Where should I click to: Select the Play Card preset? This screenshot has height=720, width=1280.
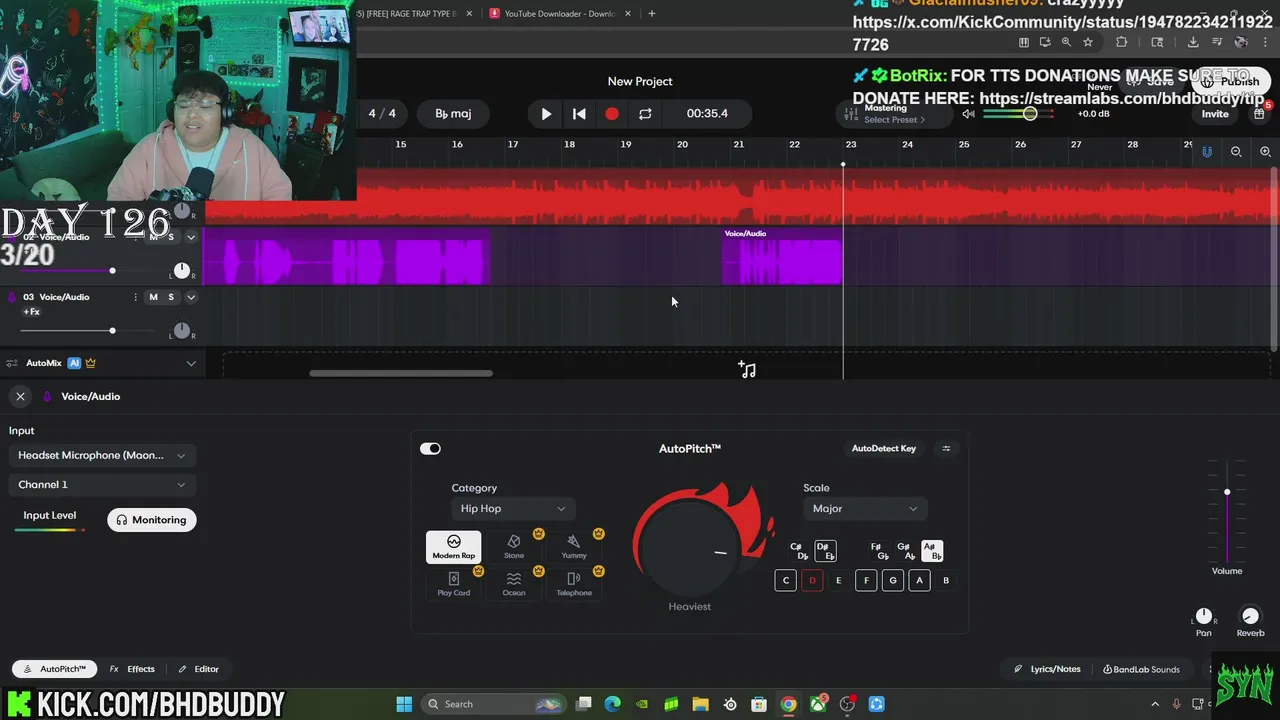click(453, 584)
